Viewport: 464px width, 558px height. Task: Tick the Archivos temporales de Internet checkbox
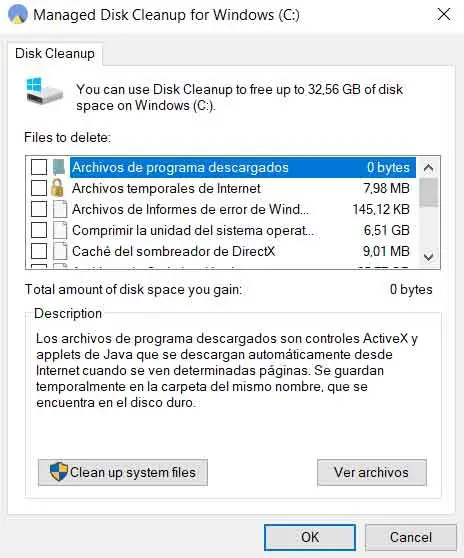click(x=39, y=188)
